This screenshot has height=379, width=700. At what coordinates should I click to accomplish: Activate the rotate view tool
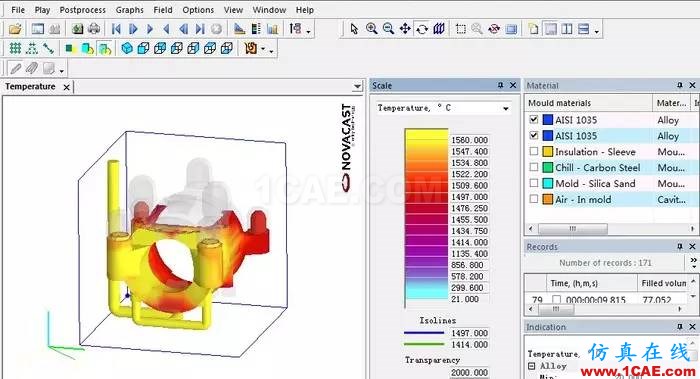tap(422, 29)
